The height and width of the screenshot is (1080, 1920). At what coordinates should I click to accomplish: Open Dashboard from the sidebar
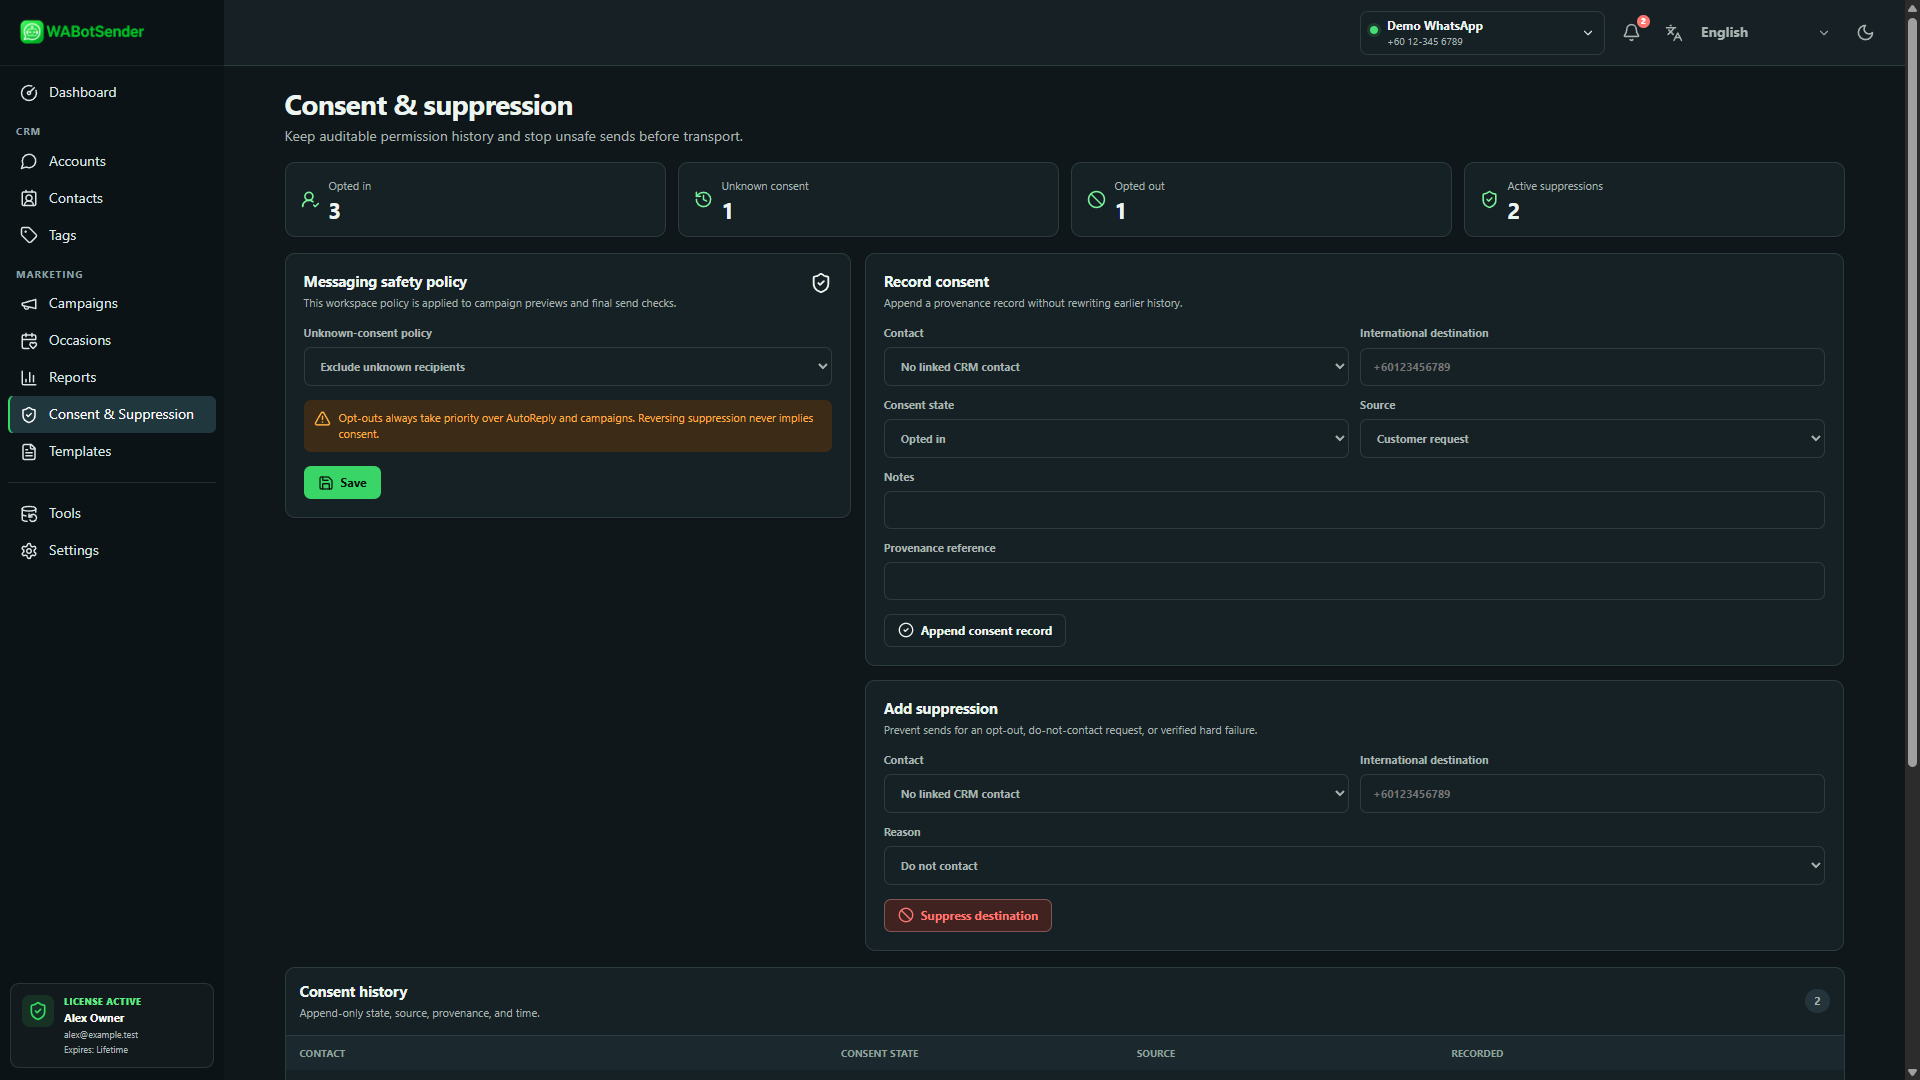112,92
